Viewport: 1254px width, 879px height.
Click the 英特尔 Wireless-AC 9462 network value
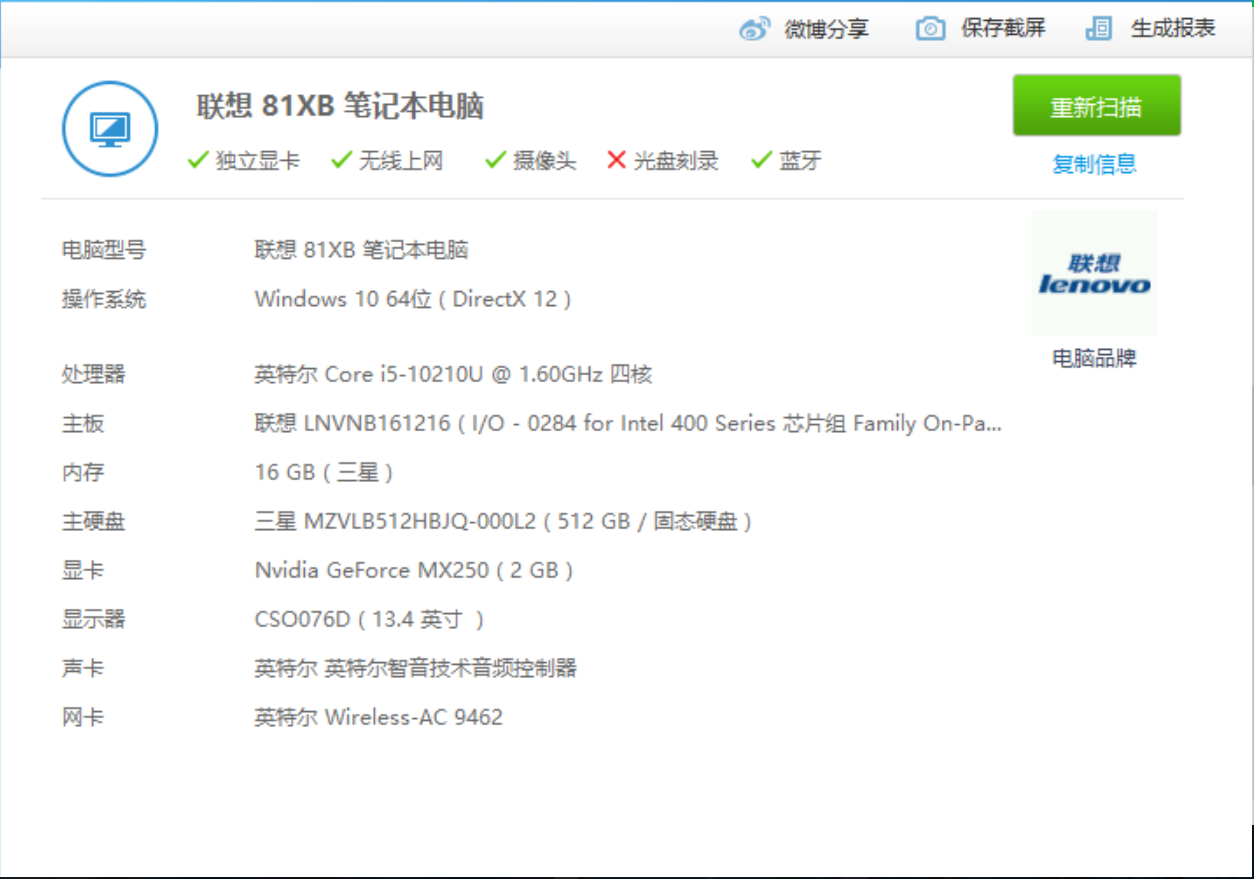[x=378, y=717]
